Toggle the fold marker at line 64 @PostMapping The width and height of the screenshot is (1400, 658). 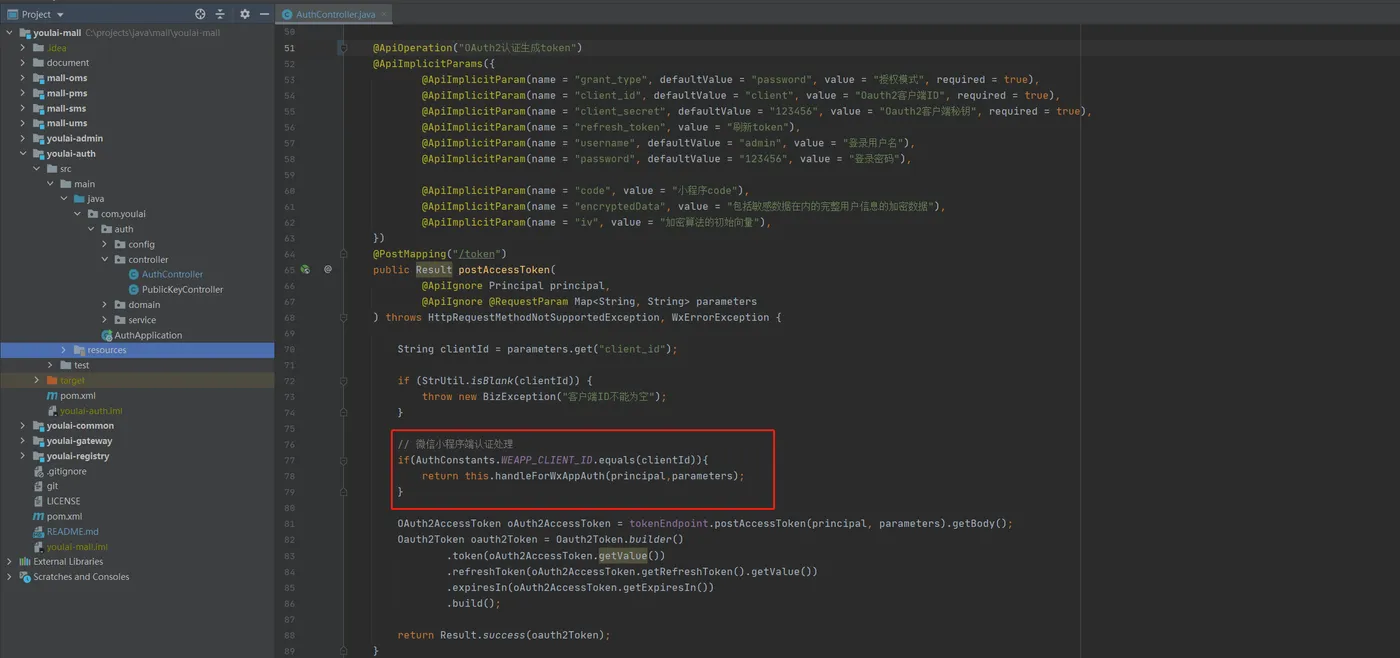pyautogui.click(x=343, y=254)
